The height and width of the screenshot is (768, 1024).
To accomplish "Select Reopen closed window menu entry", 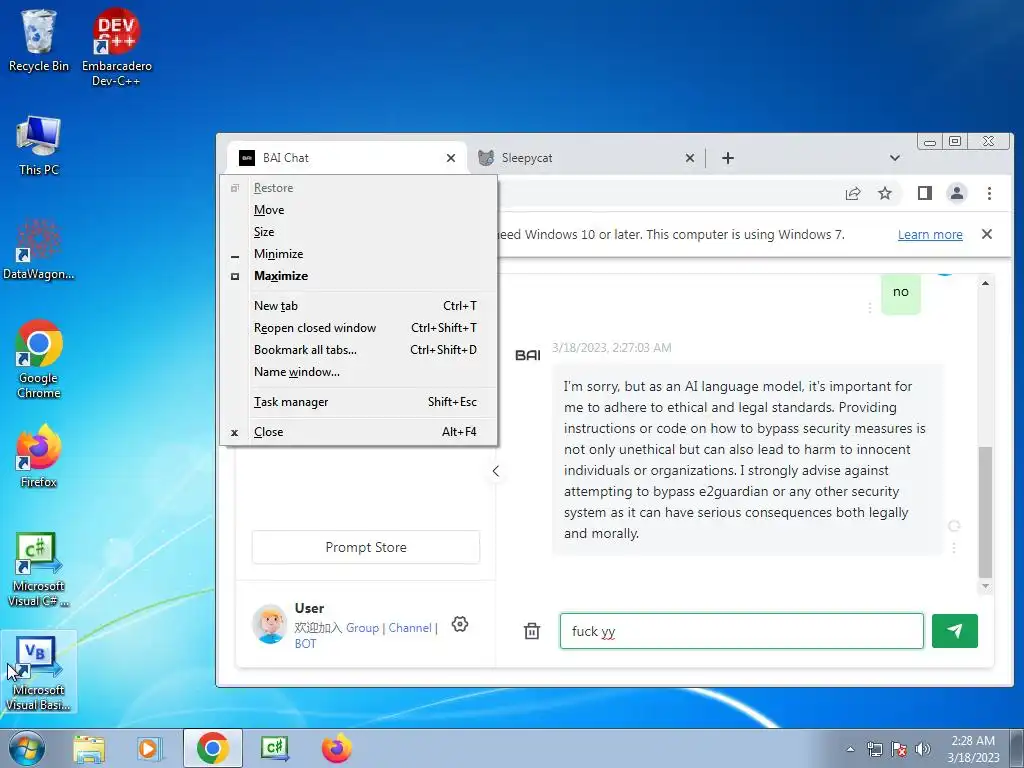I will coord(358,328).
